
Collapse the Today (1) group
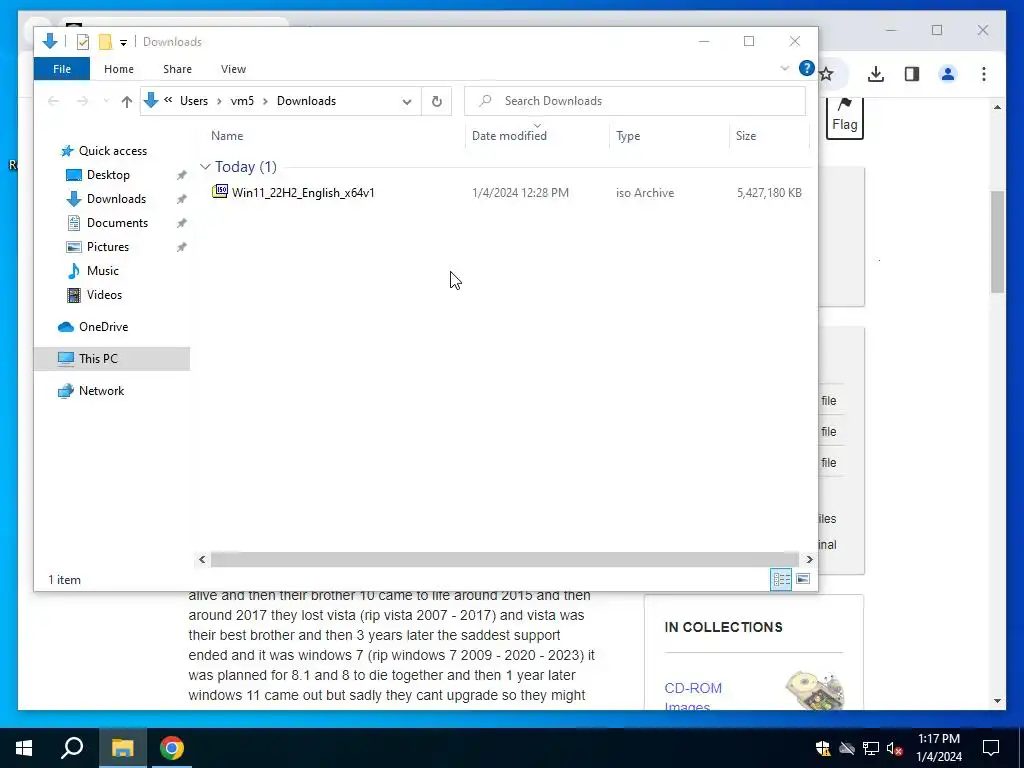205,167
